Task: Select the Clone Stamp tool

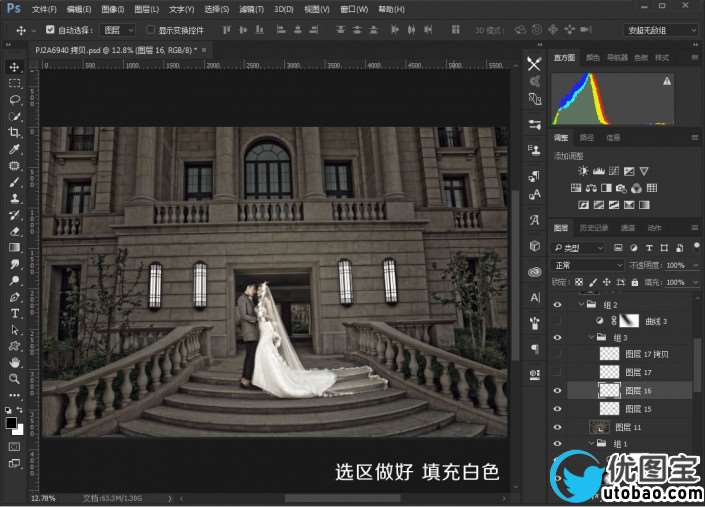Action: 14,198
